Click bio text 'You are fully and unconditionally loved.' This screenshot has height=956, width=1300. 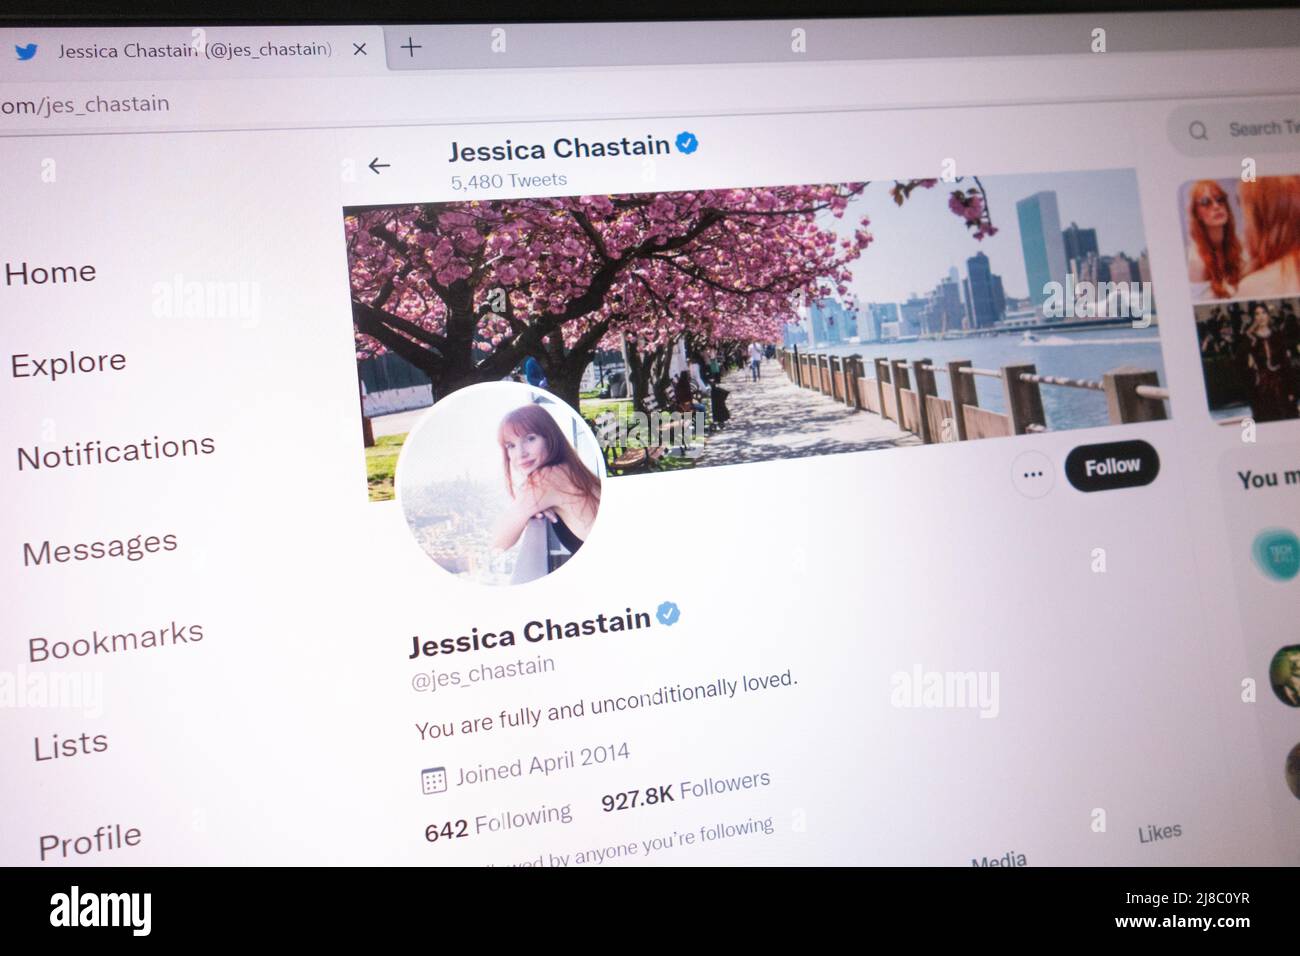click(606, 705)
